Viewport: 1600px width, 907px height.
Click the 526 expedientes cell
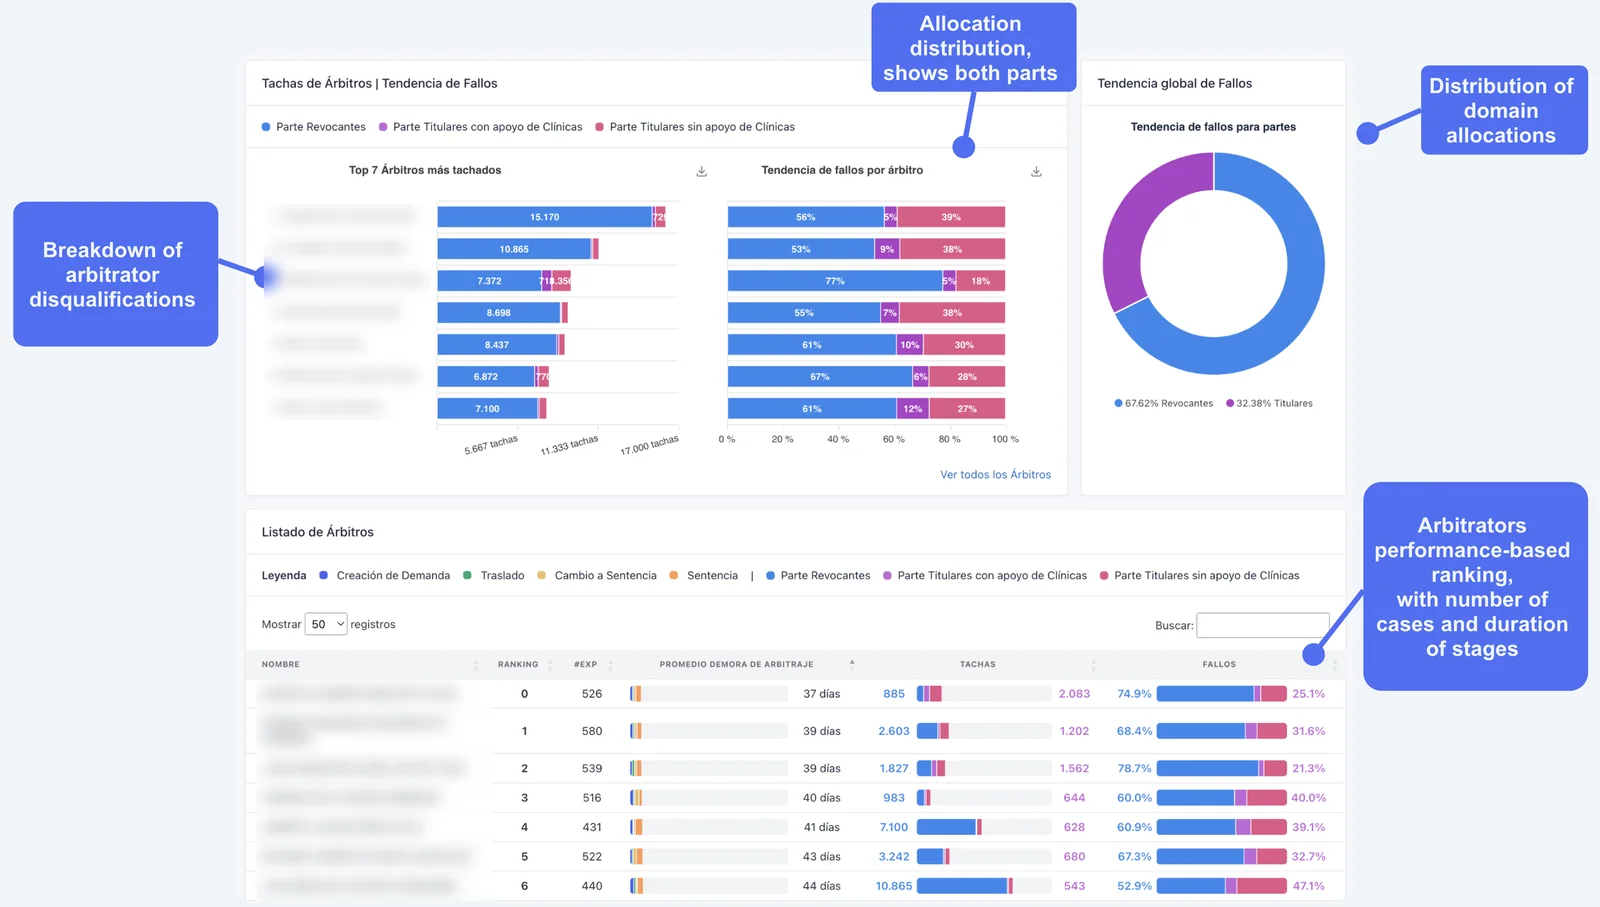[x=592, y=694]
